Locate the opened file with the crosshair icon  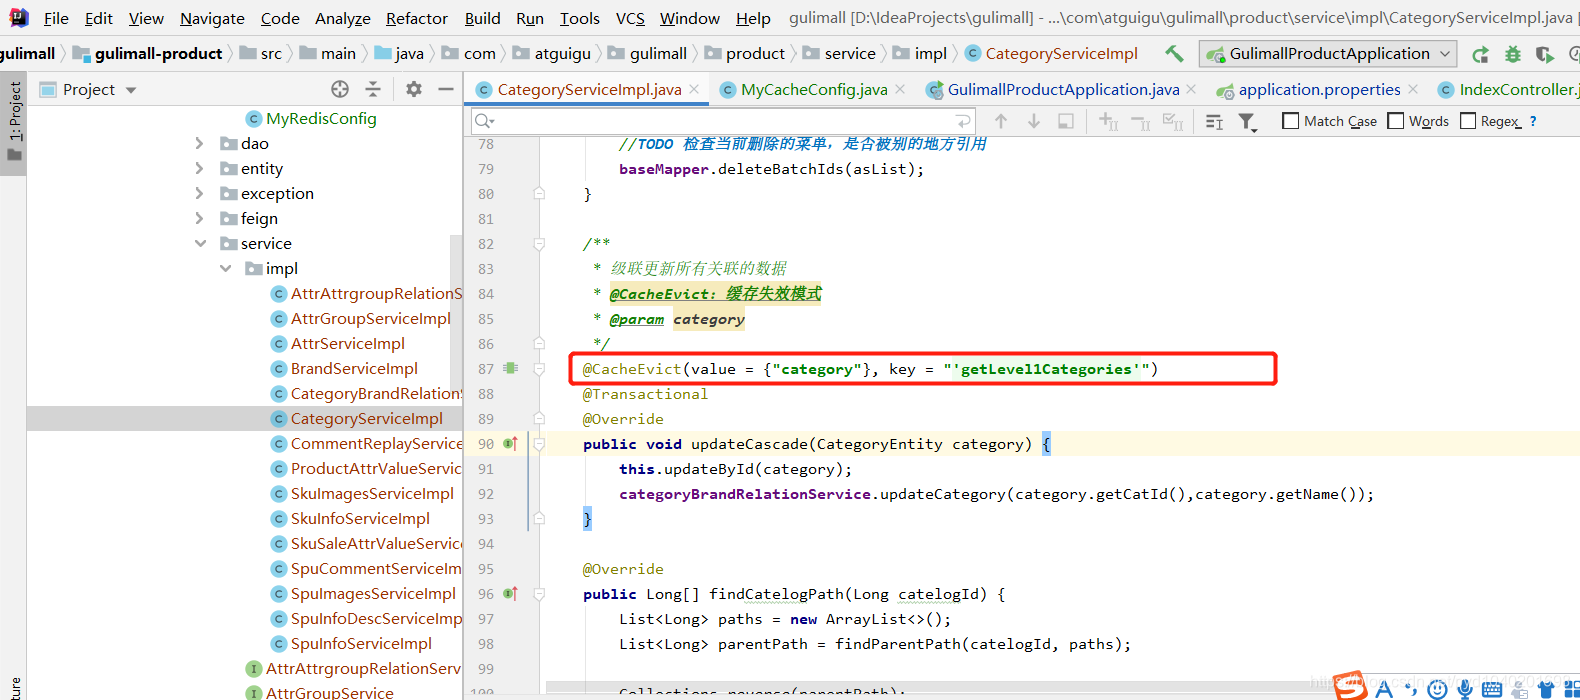[340, 89]
